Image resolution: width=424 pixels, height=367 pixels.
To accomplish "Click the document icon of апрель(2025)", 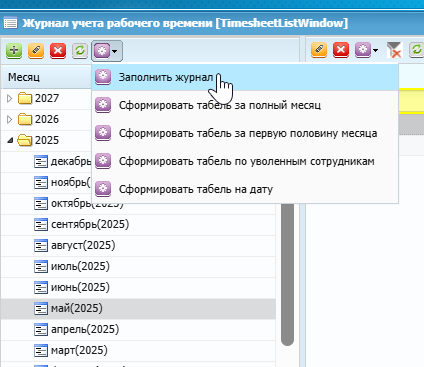I will 41,330.
